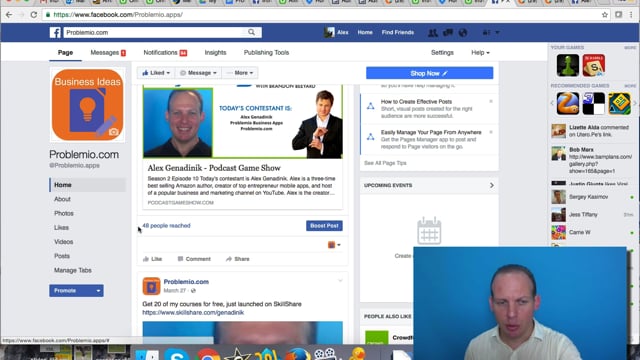Click the '48 people reached' link
This screenshot has width=640, height=360.
(167, 226)
